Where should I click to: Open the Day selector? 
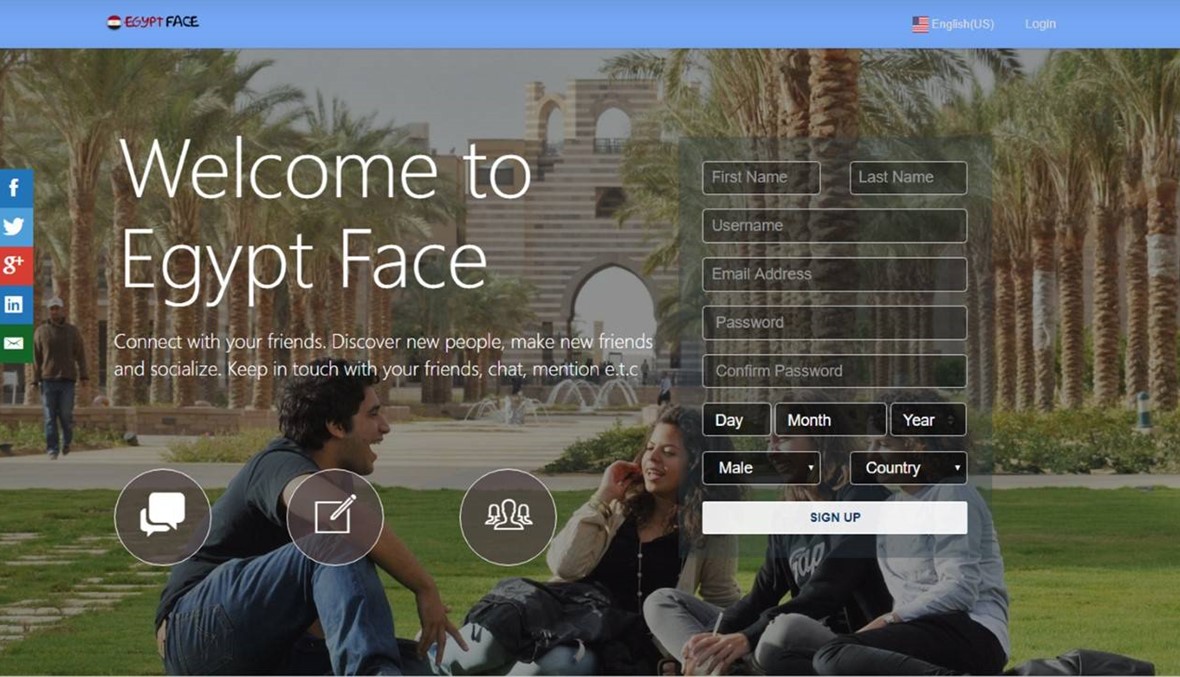pos(736,420)
